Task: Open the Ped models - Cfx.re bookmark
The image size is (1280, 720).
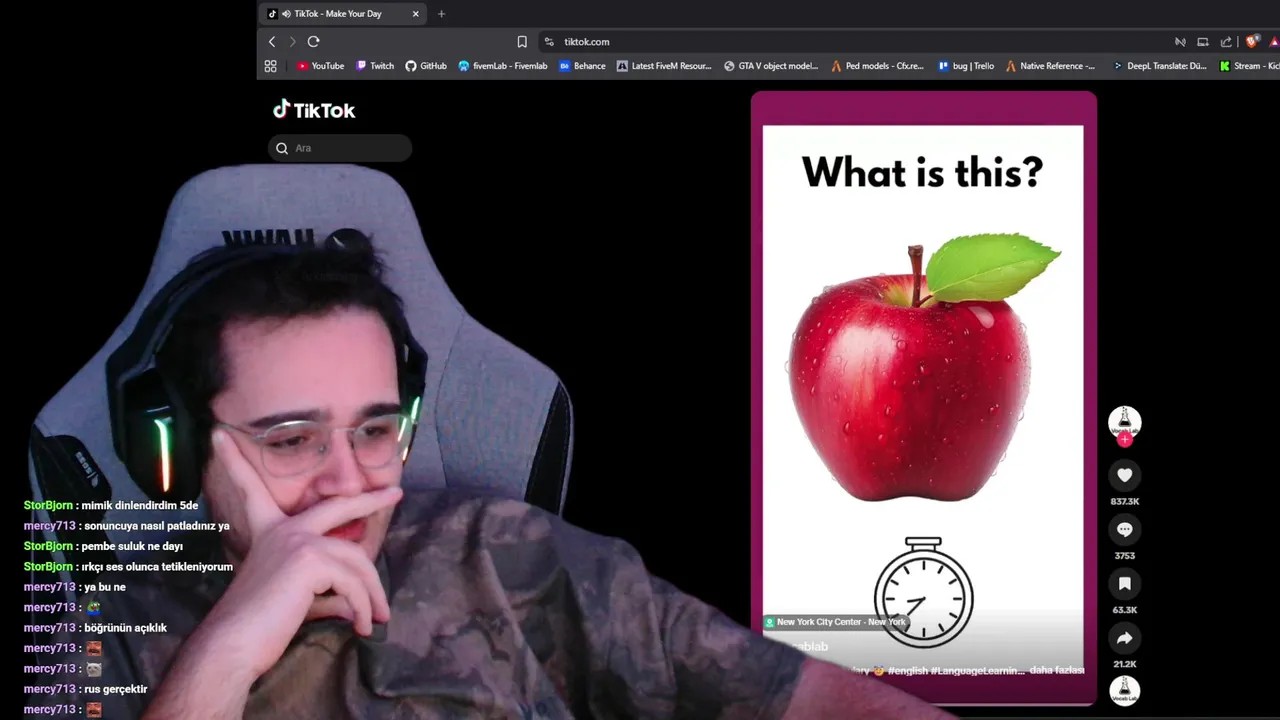Action: (x=877, y=66)
